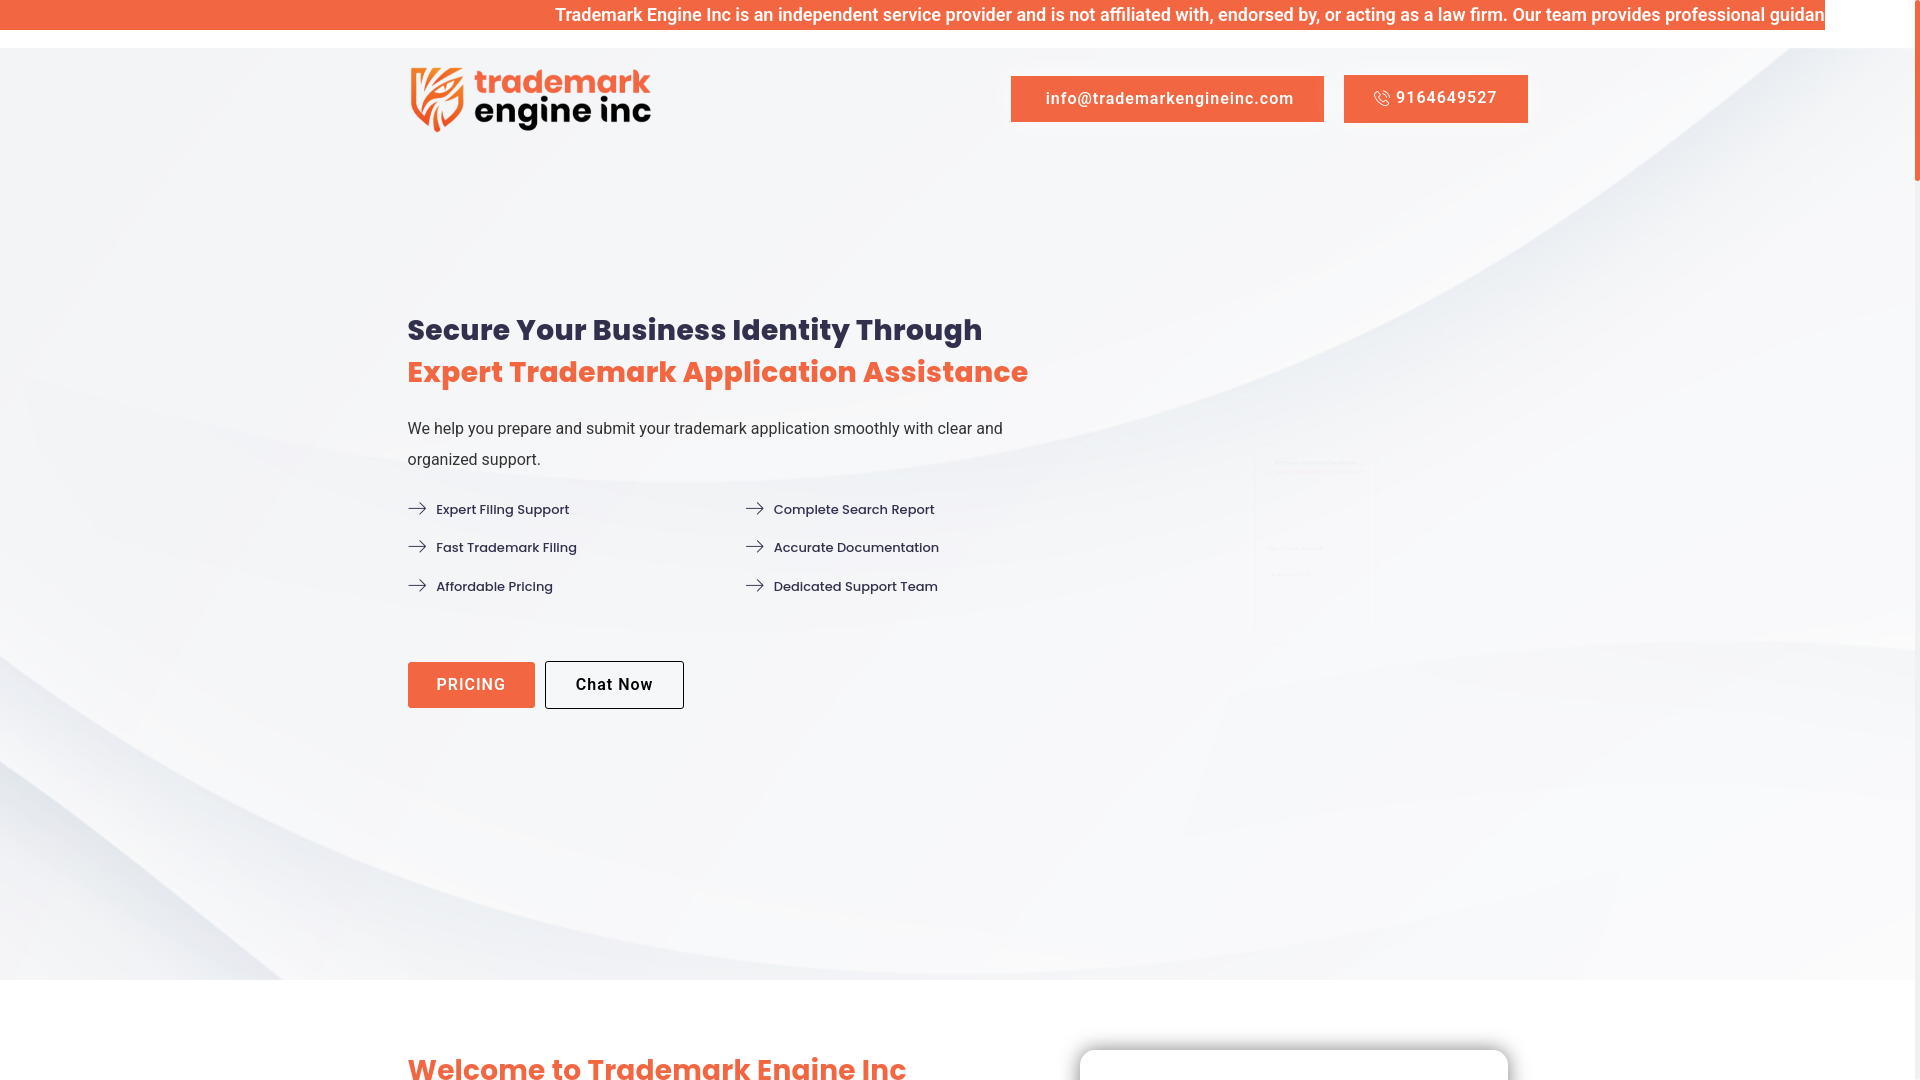Click the info@trademarkengineinc.com email button
The height and width of the screenshot is (1080, 1920).
point(1167,99)
